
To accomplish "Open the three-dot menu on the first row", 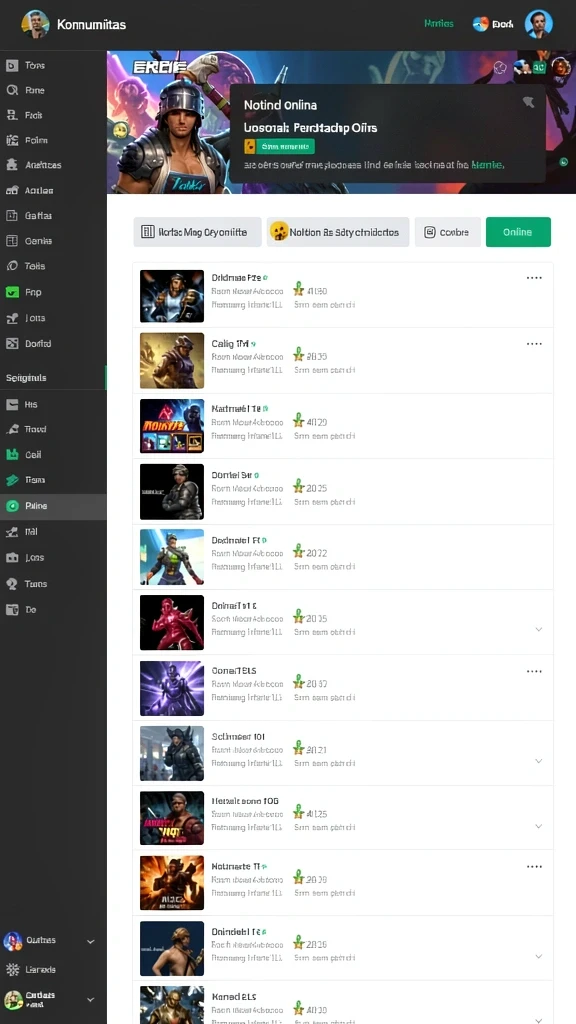I will (534, 278).
